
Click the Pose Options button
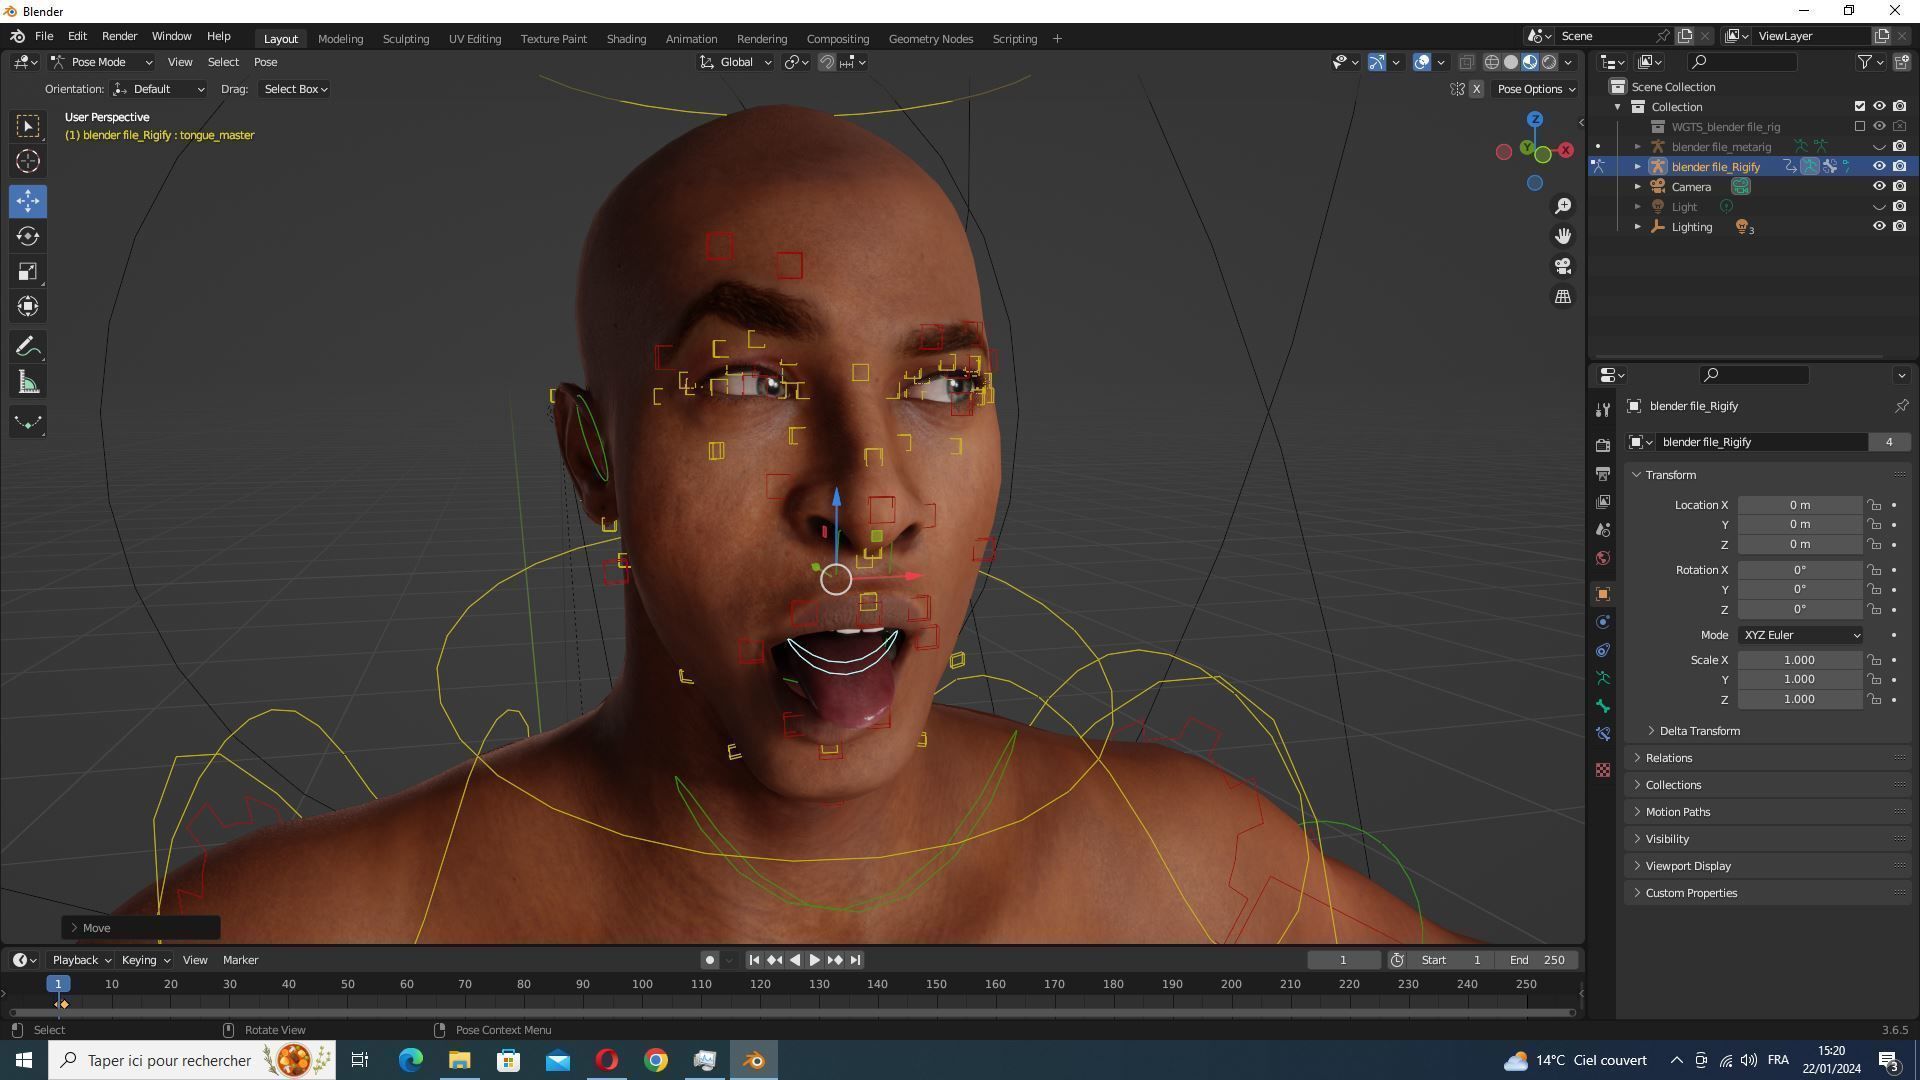pyautogui.click(x=1535, y=89)
